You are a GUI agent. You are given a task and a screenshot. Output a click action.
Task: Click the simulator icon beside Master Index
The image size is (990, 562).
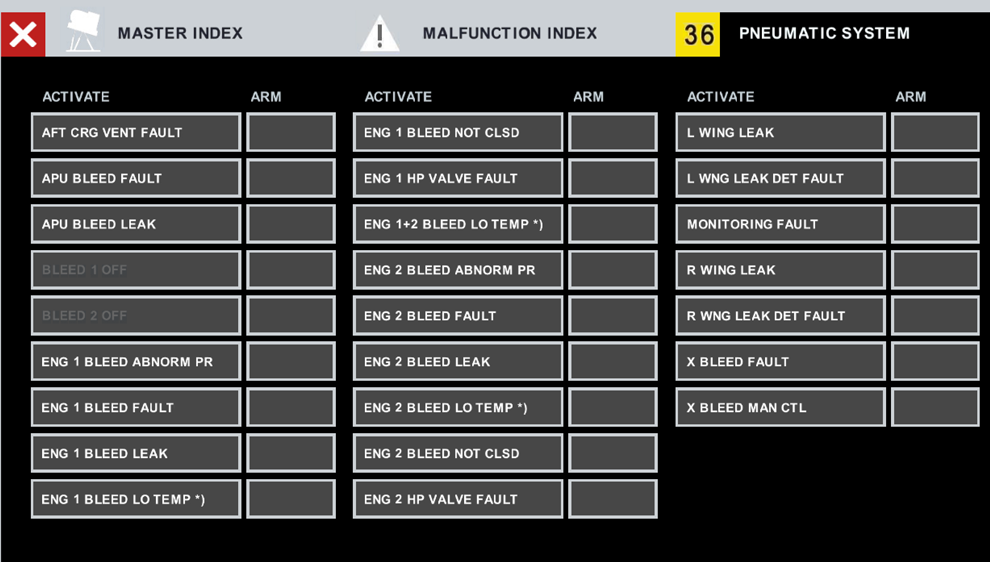pos(83,32)
